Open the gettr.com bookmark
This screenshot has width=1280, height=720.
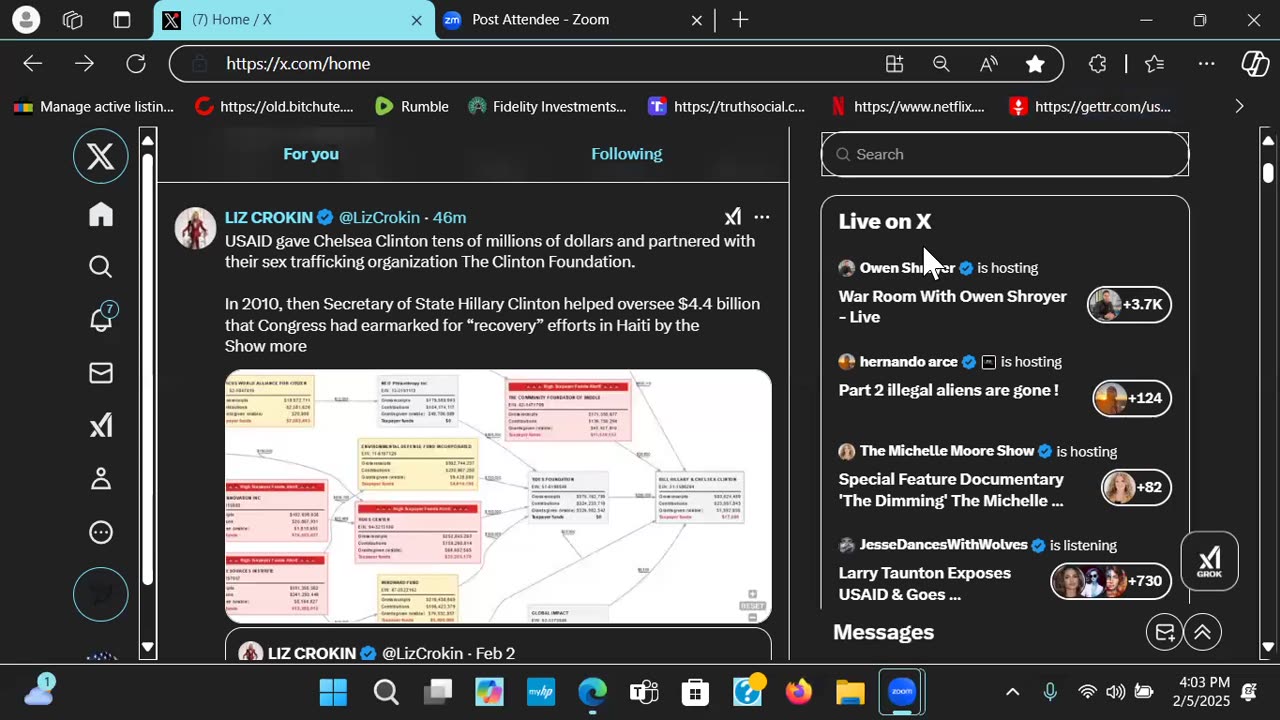[1089, 106]
